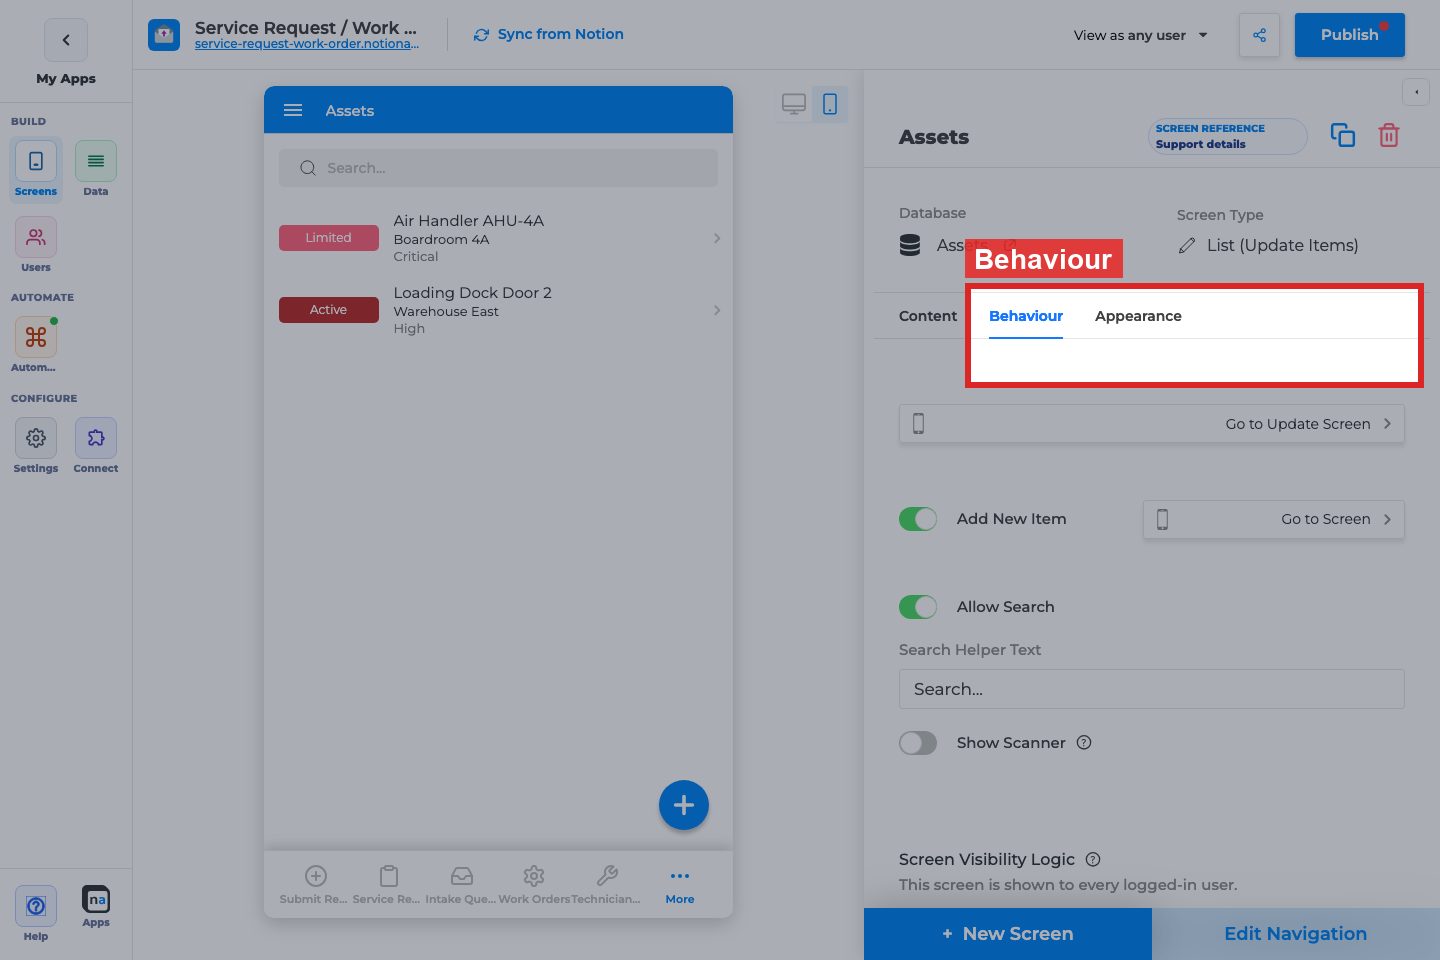Enable the Show Scanner toggle
The image size is (1440, 960).
[918, 743]
